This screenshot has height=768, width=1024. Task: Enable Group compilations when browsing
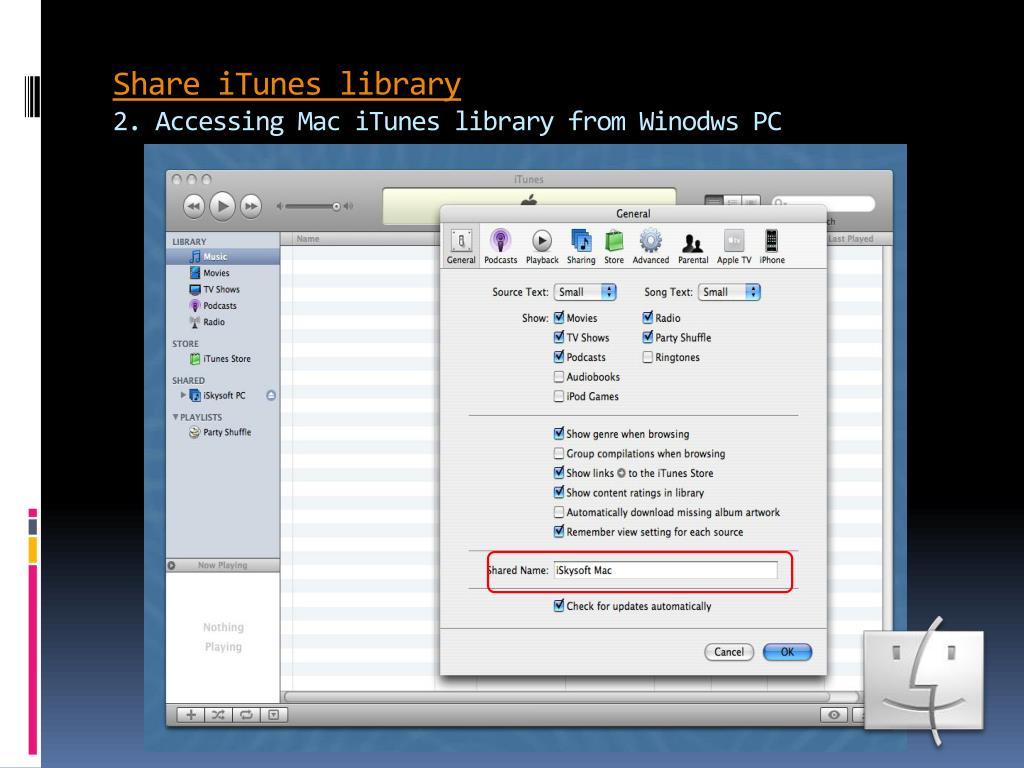point(559,453)
